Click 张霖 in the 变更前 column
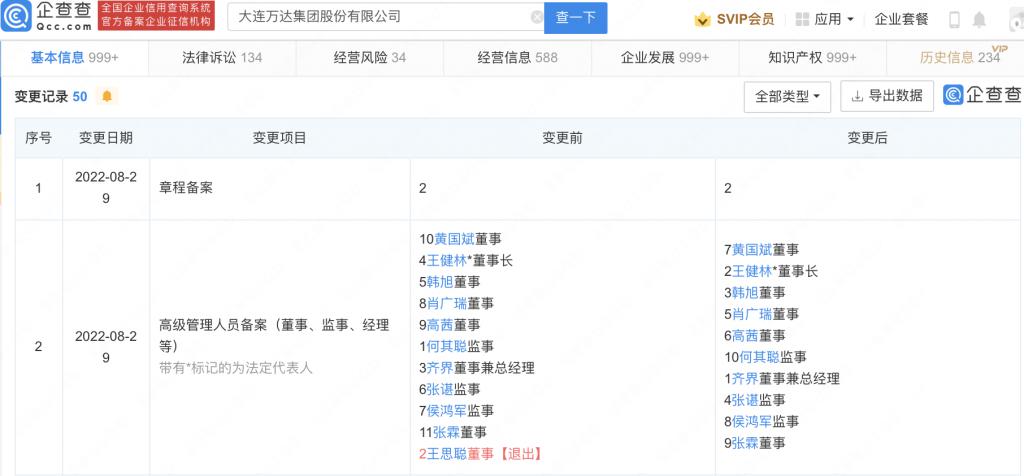Screen dimensions: 1024x476 447,432
